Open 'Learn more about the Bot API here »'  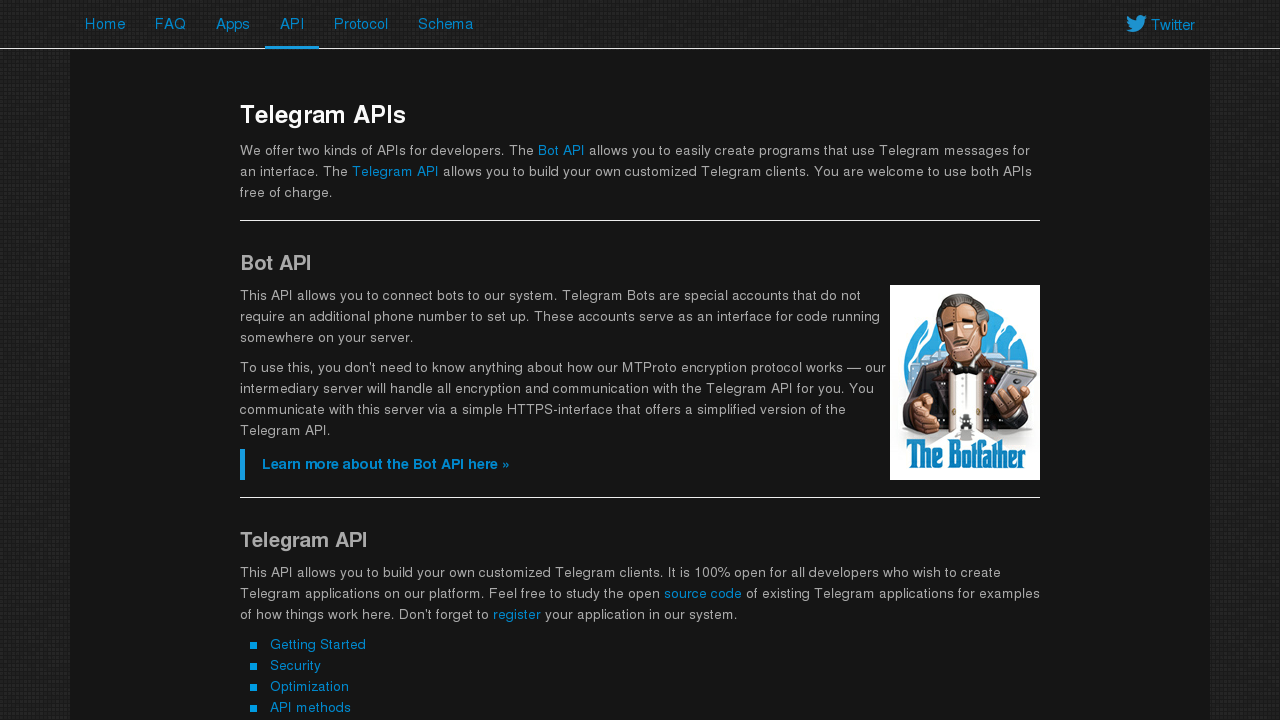tap(385, 465)
